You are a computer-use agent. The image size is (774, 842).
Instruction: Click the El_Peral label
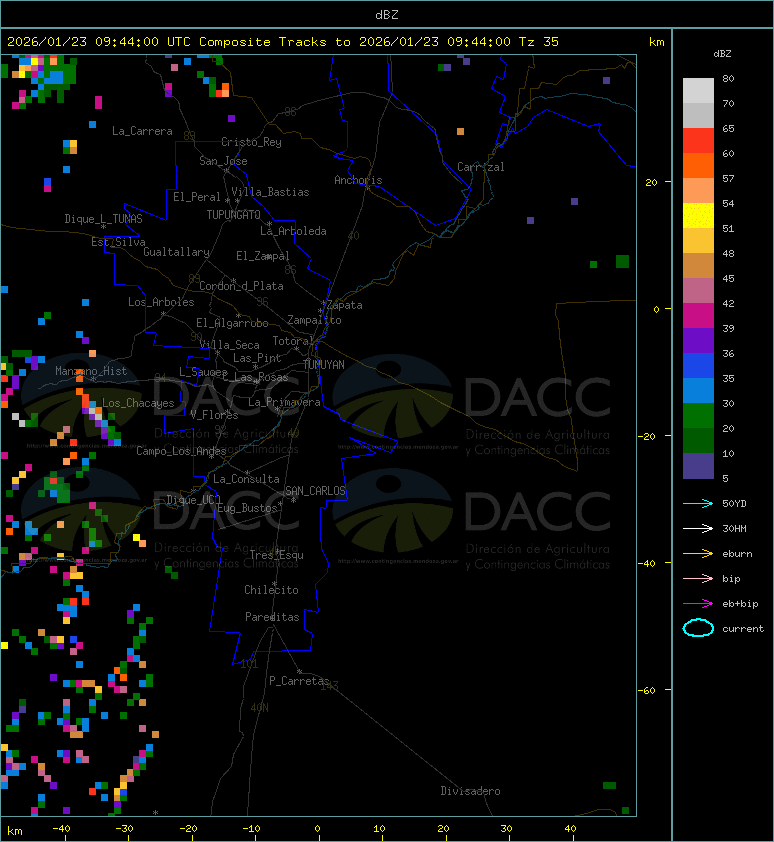pos(197,197)
